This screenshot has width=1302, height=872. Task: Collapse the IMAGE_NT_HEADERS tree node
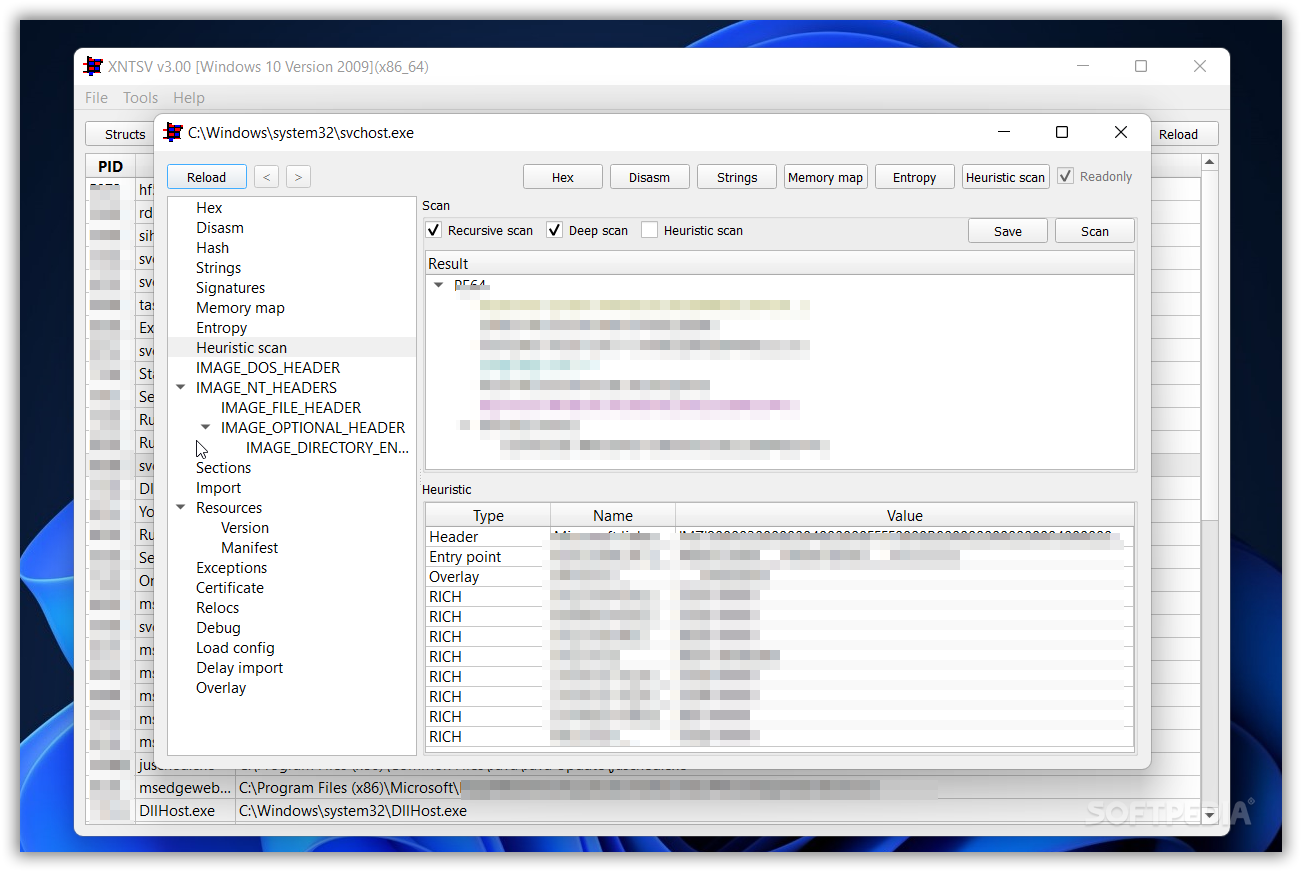pyautogui.click(x=181, y=387)
